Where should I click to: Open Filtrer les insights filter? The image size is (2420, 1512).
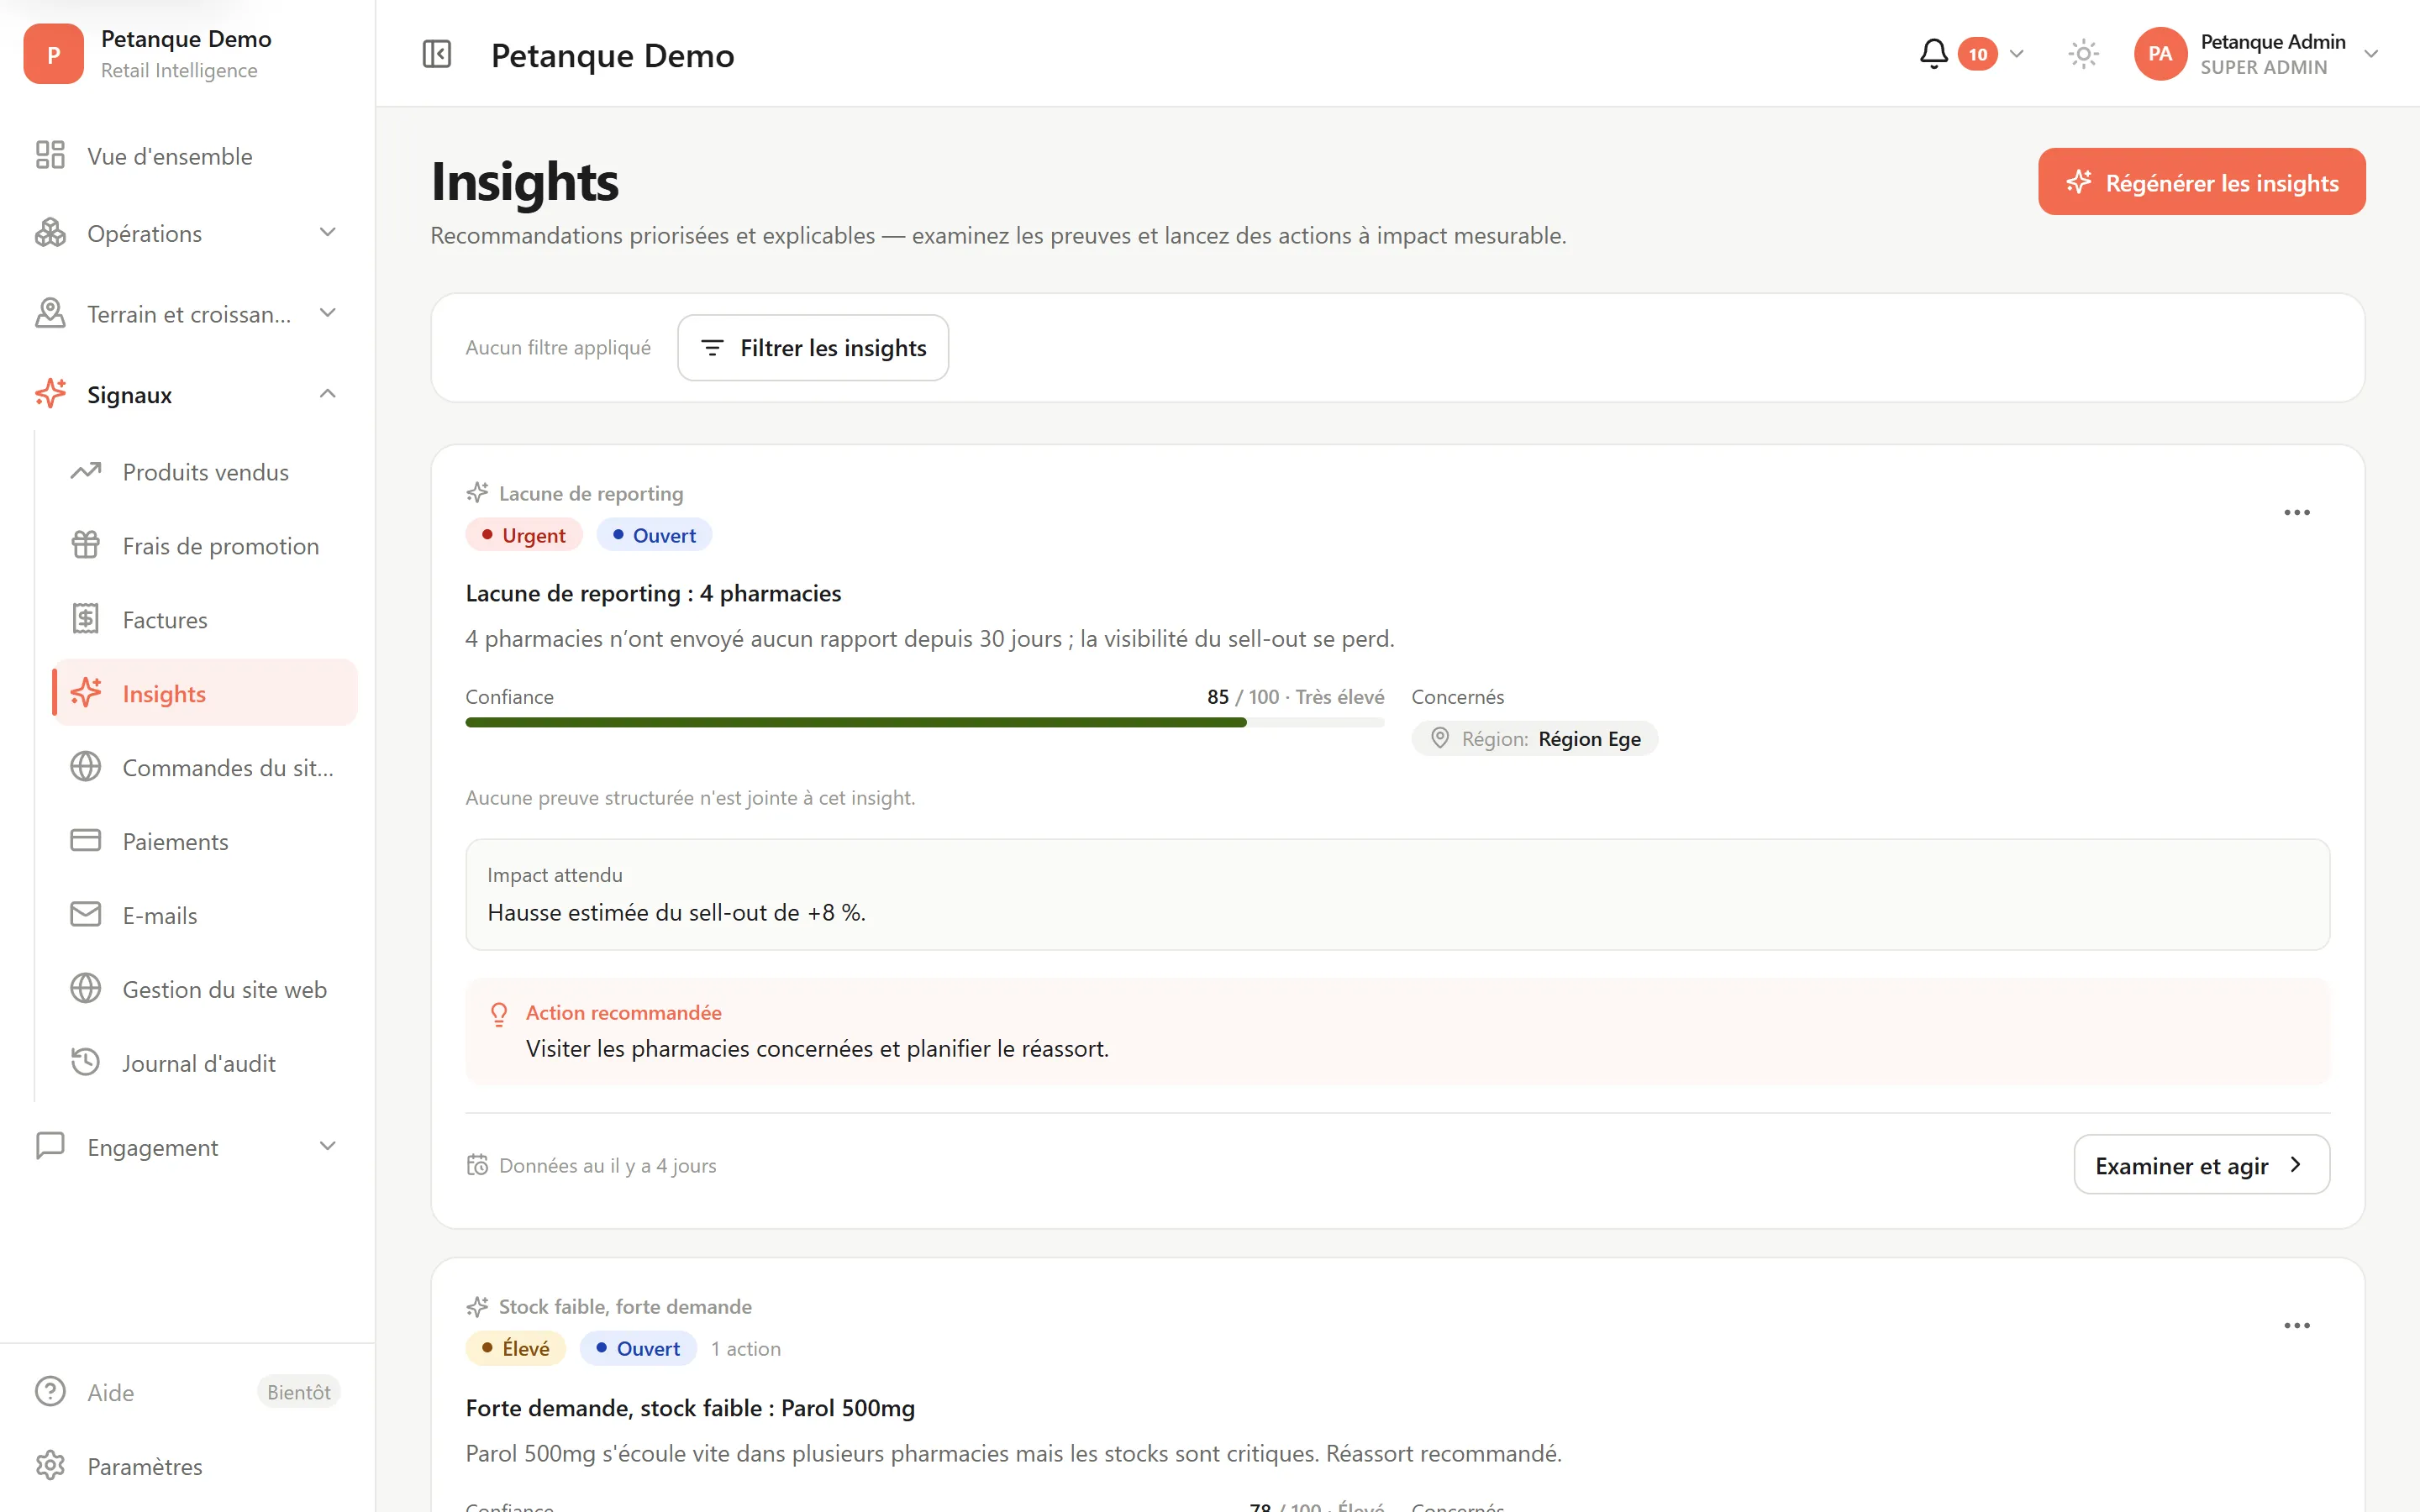[813, 348]
